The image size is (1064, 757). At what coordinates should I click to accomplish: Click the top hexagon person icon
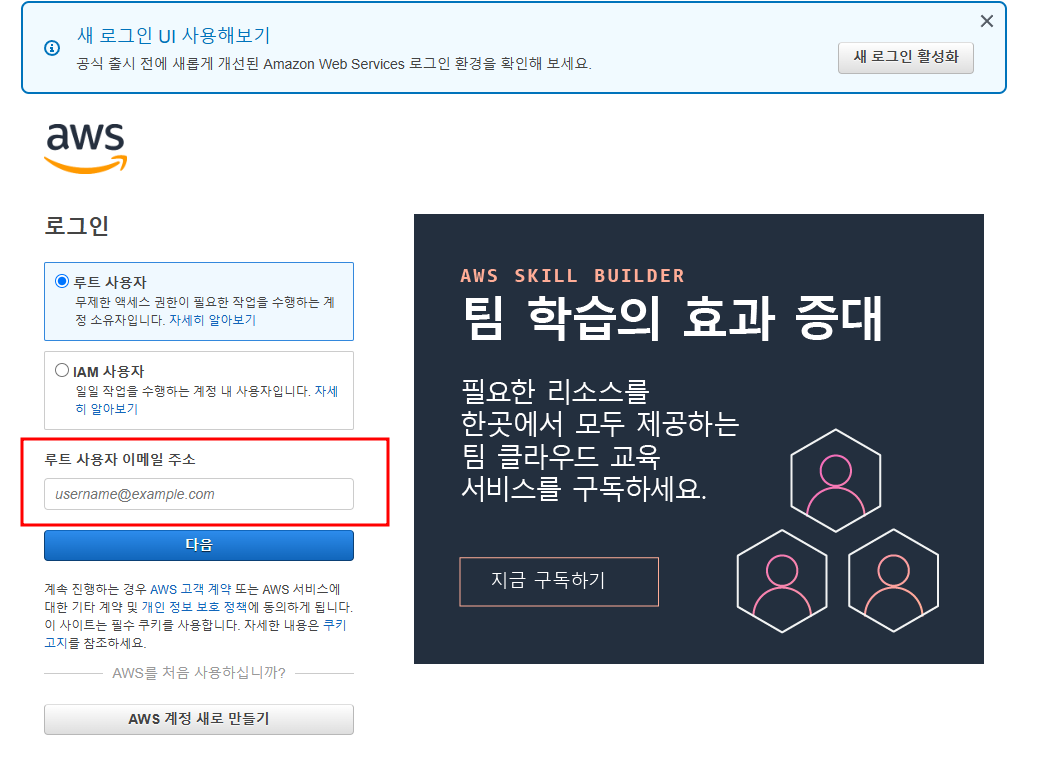[835, 481]
